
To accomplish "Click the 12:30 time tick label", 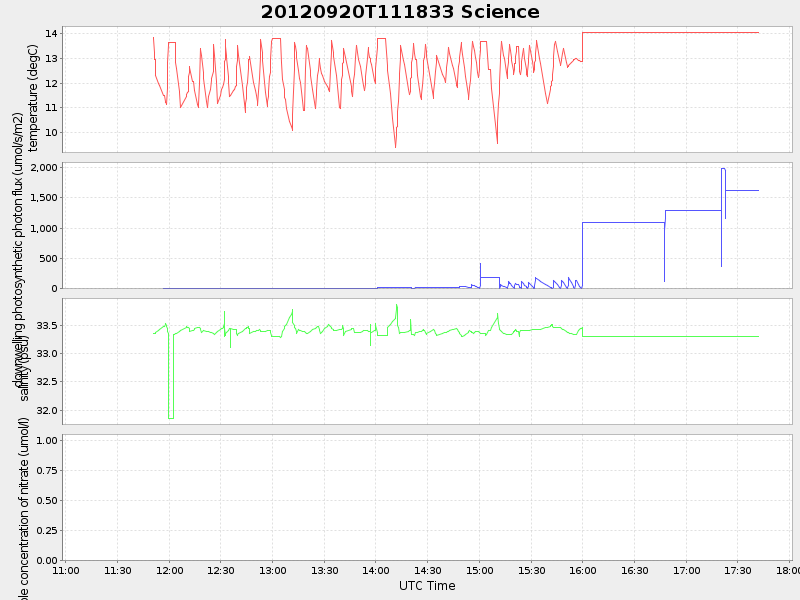I will [x=221, y=570].
